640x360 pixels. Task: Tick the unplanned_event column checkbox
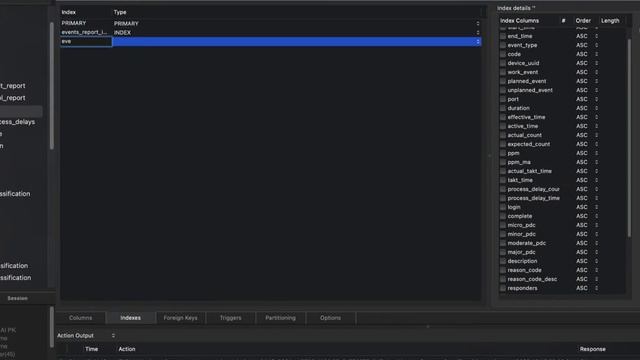coord(503,90)
